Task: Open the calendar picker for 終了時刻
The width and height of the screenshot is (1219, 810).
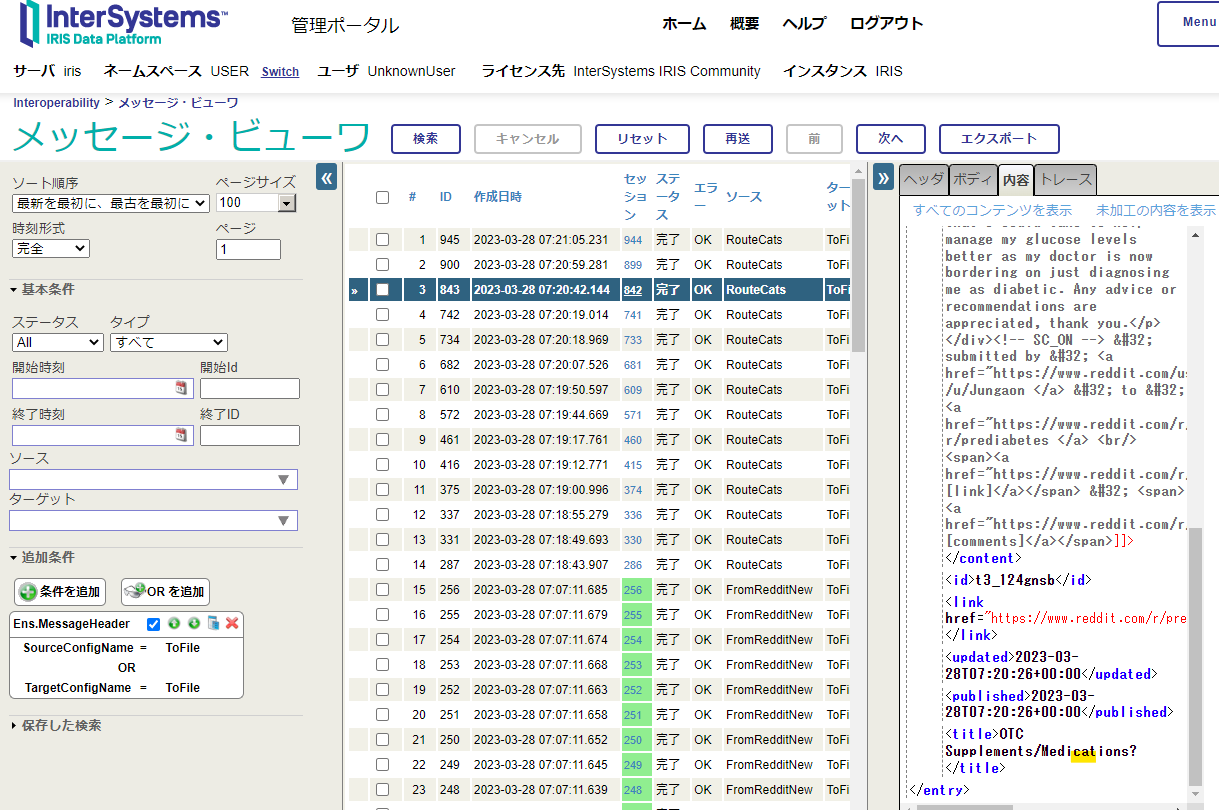Action: coord(181,434)
